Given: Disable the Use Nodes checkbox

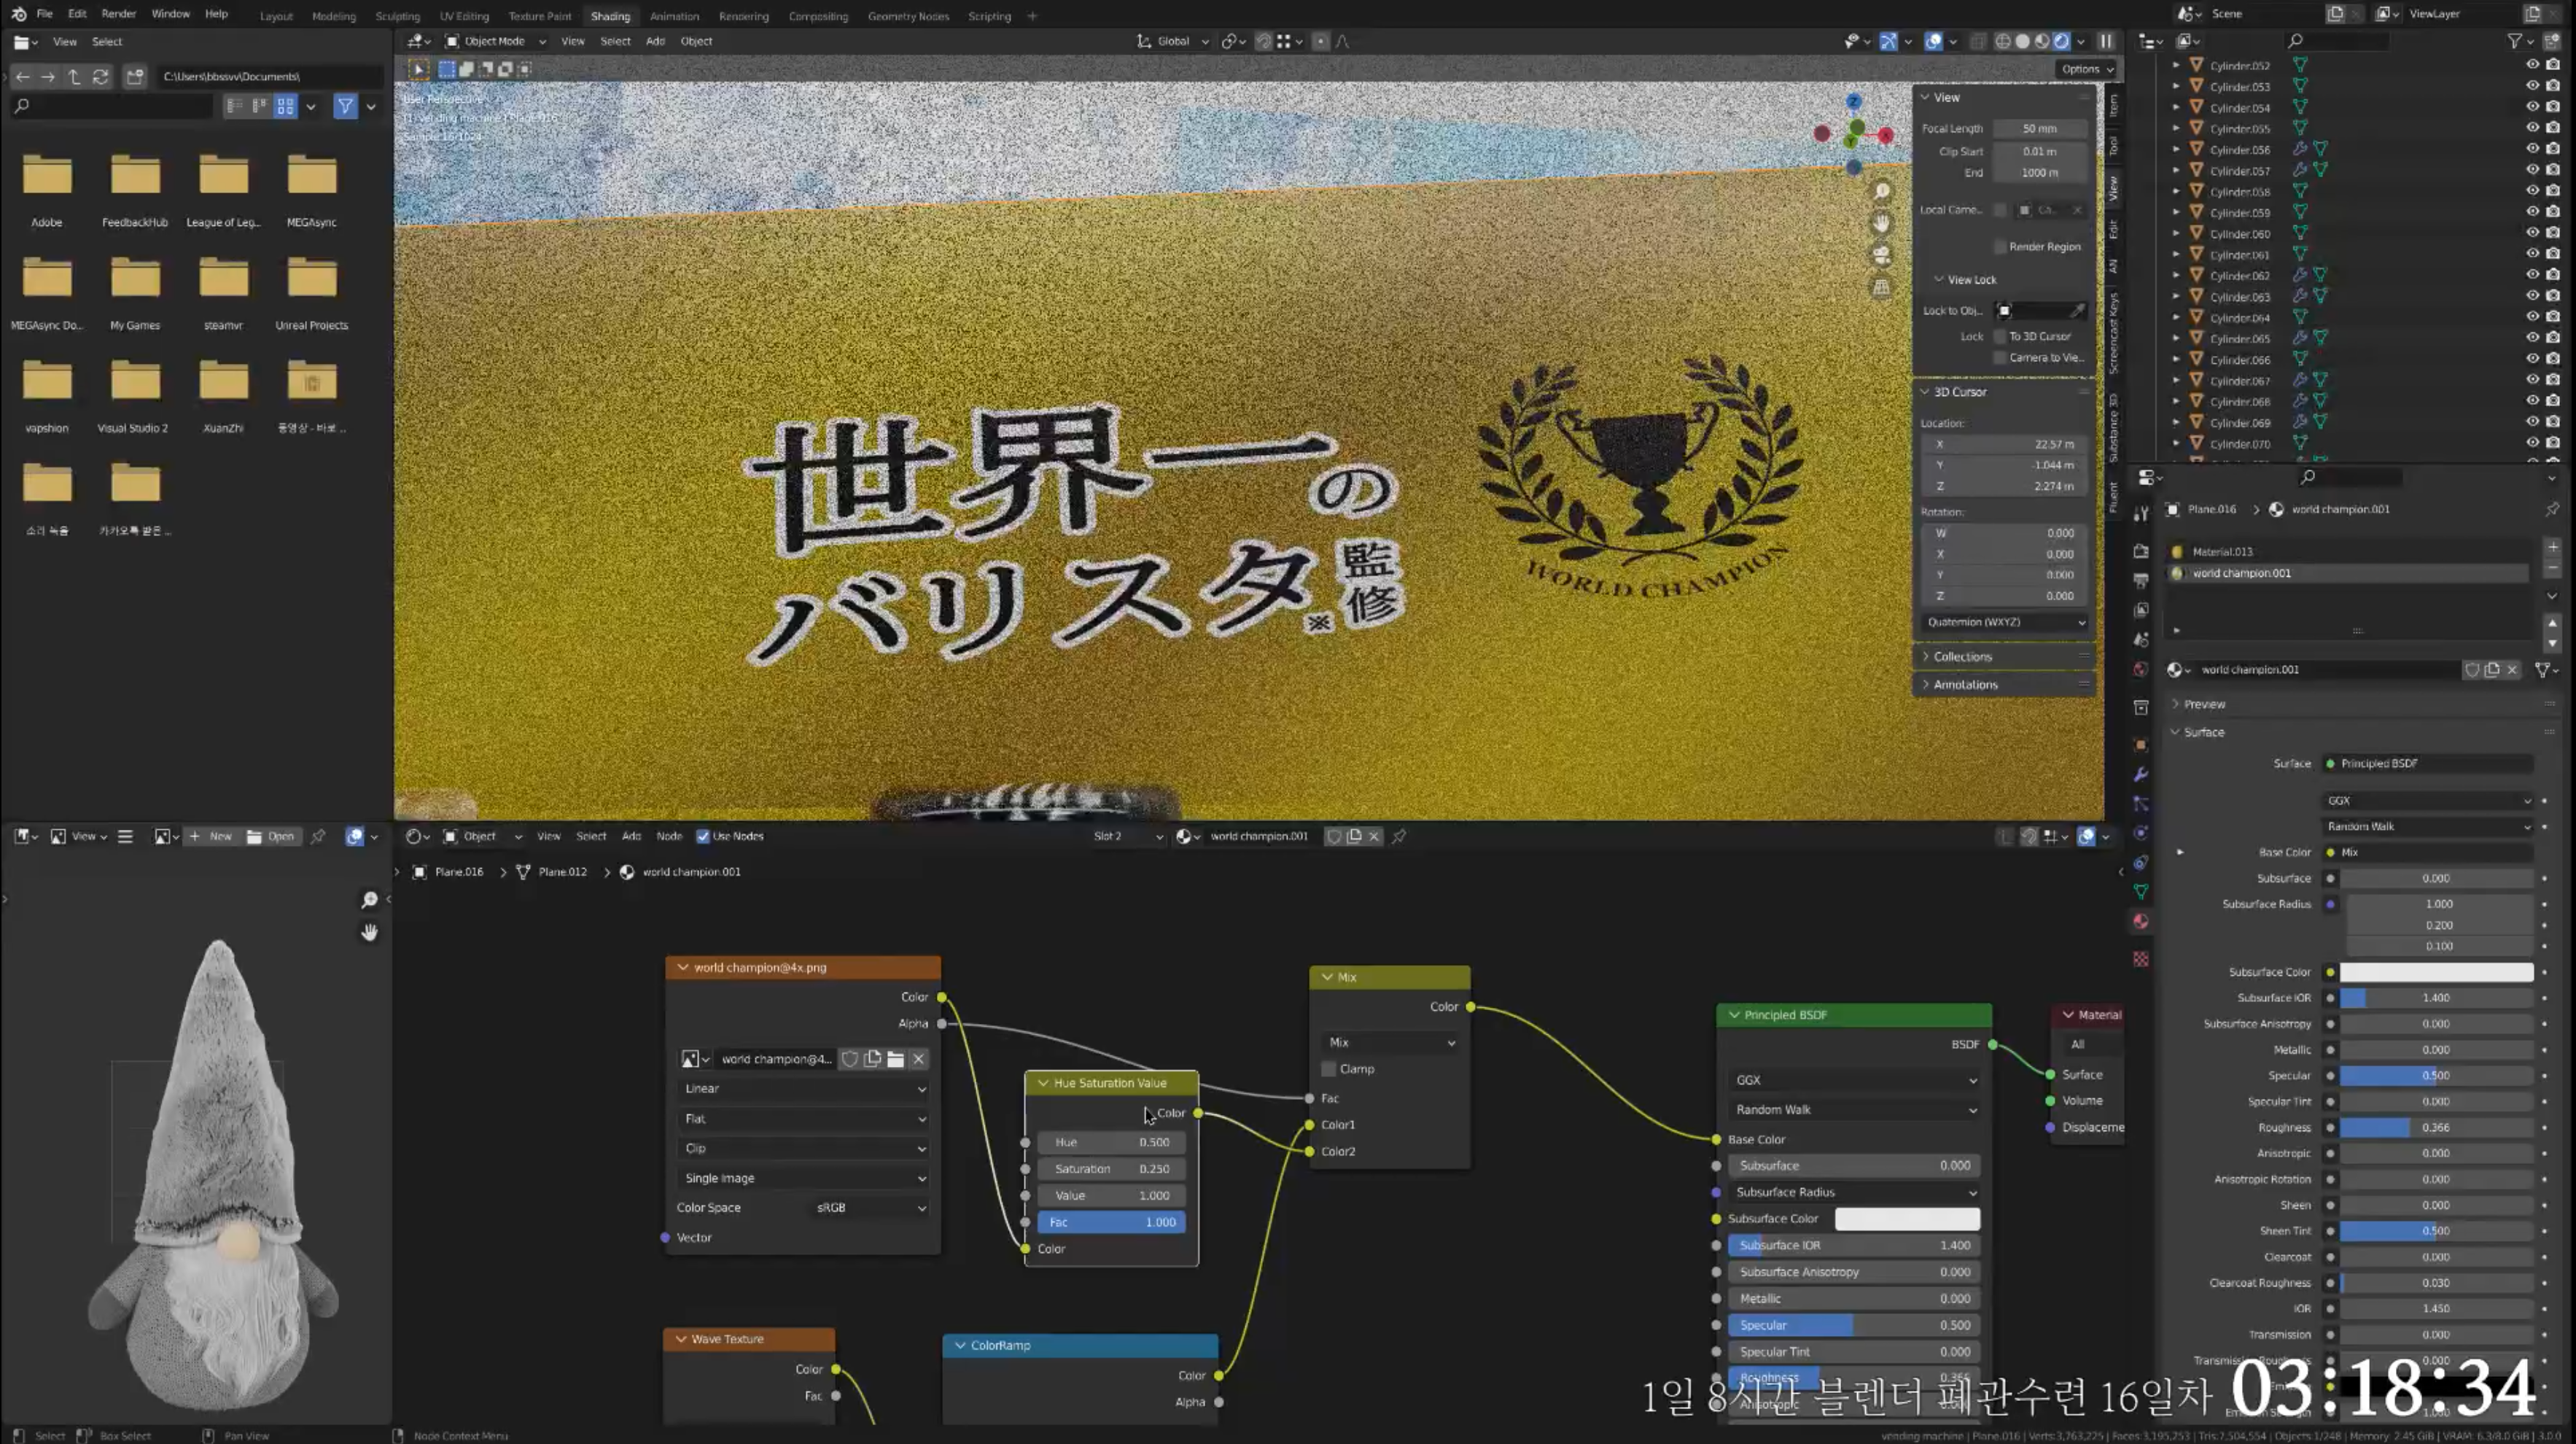Looking at the screenshot, I should [703, 836].
